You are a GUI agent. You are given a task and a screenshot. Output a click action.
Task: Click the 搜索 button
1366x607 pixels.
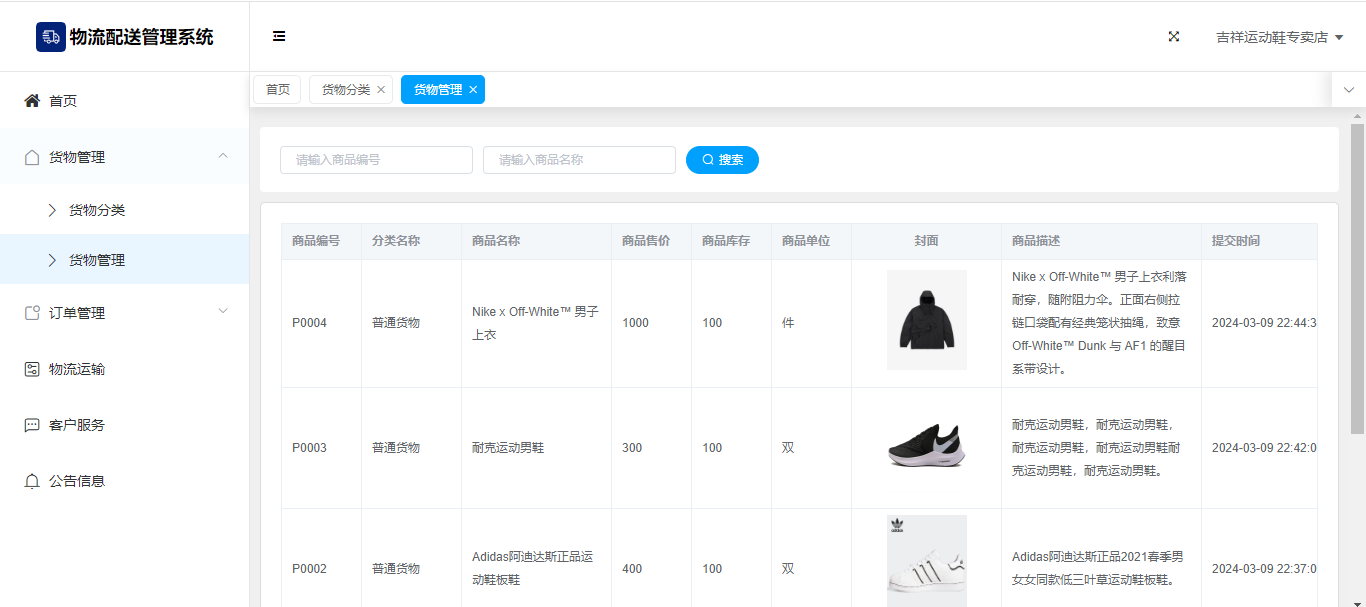(x=722, y=160)
